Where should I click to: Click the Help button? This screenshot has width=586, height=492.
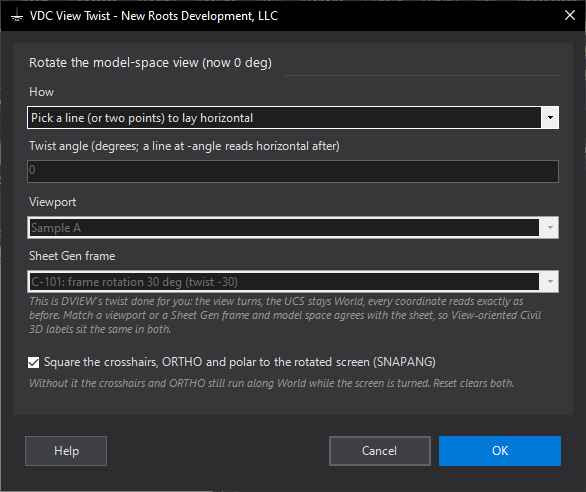point(66,451)
